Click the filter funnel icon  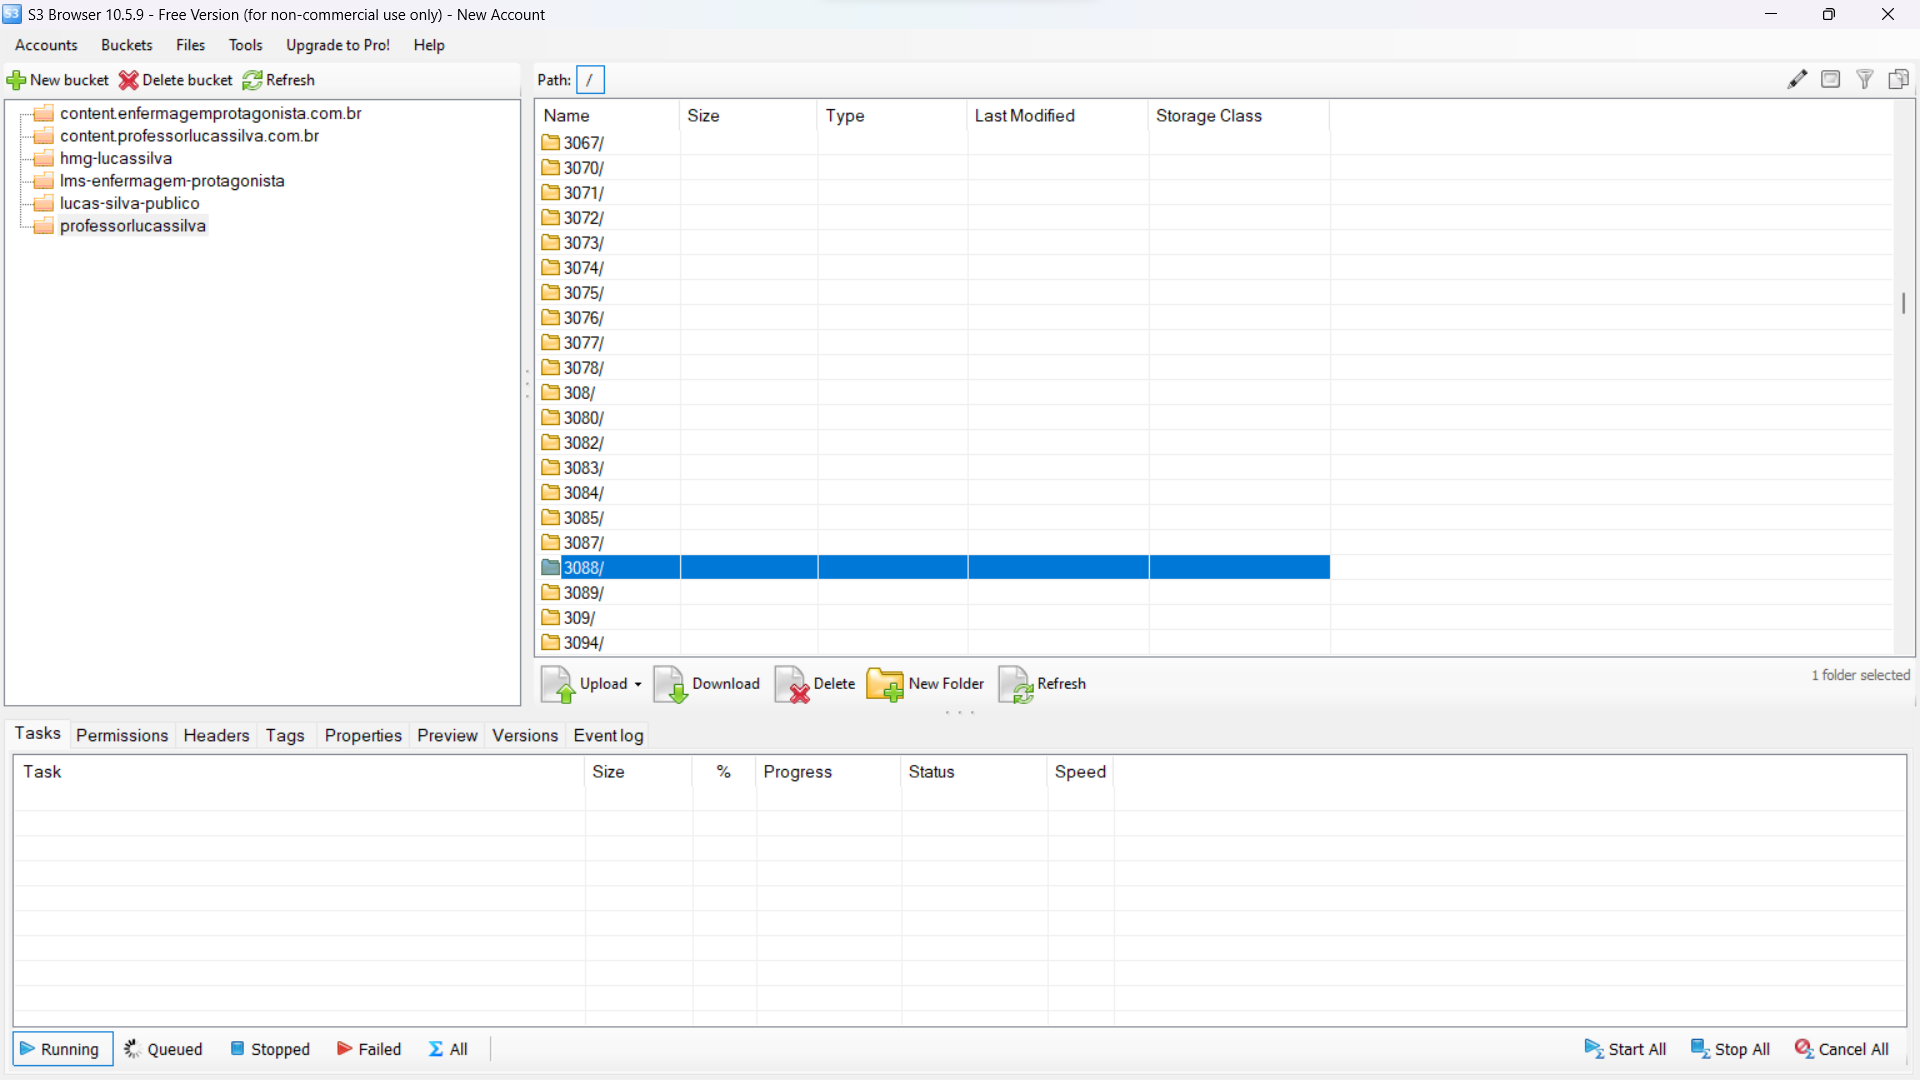point(1864,80)
